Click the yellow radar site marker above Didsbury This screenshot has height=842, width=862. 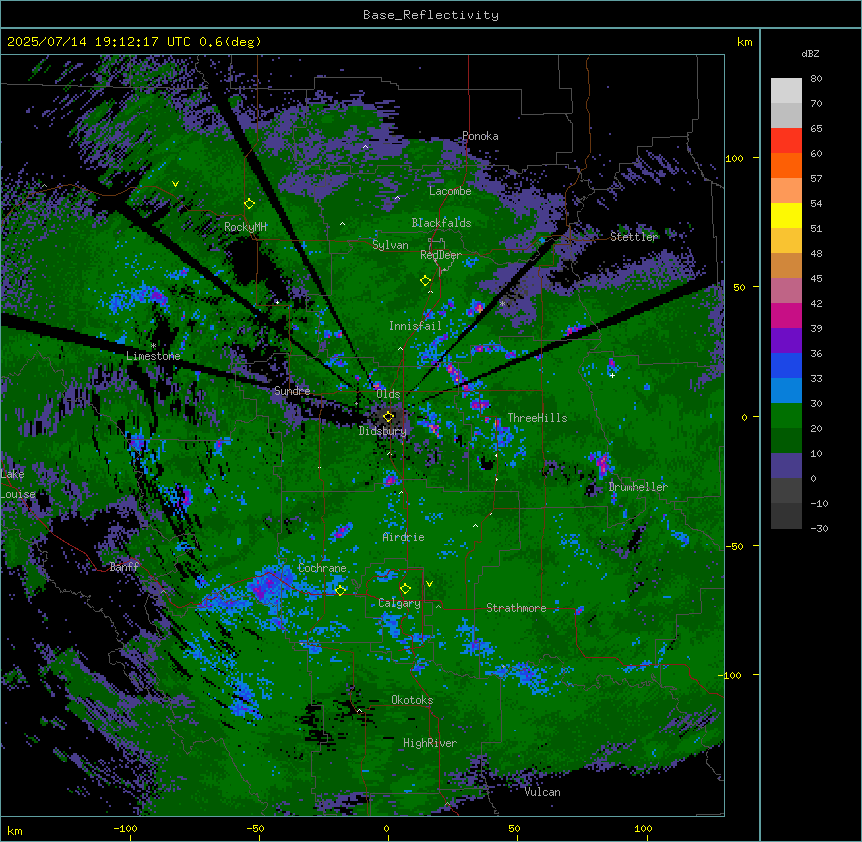[389, 417]
